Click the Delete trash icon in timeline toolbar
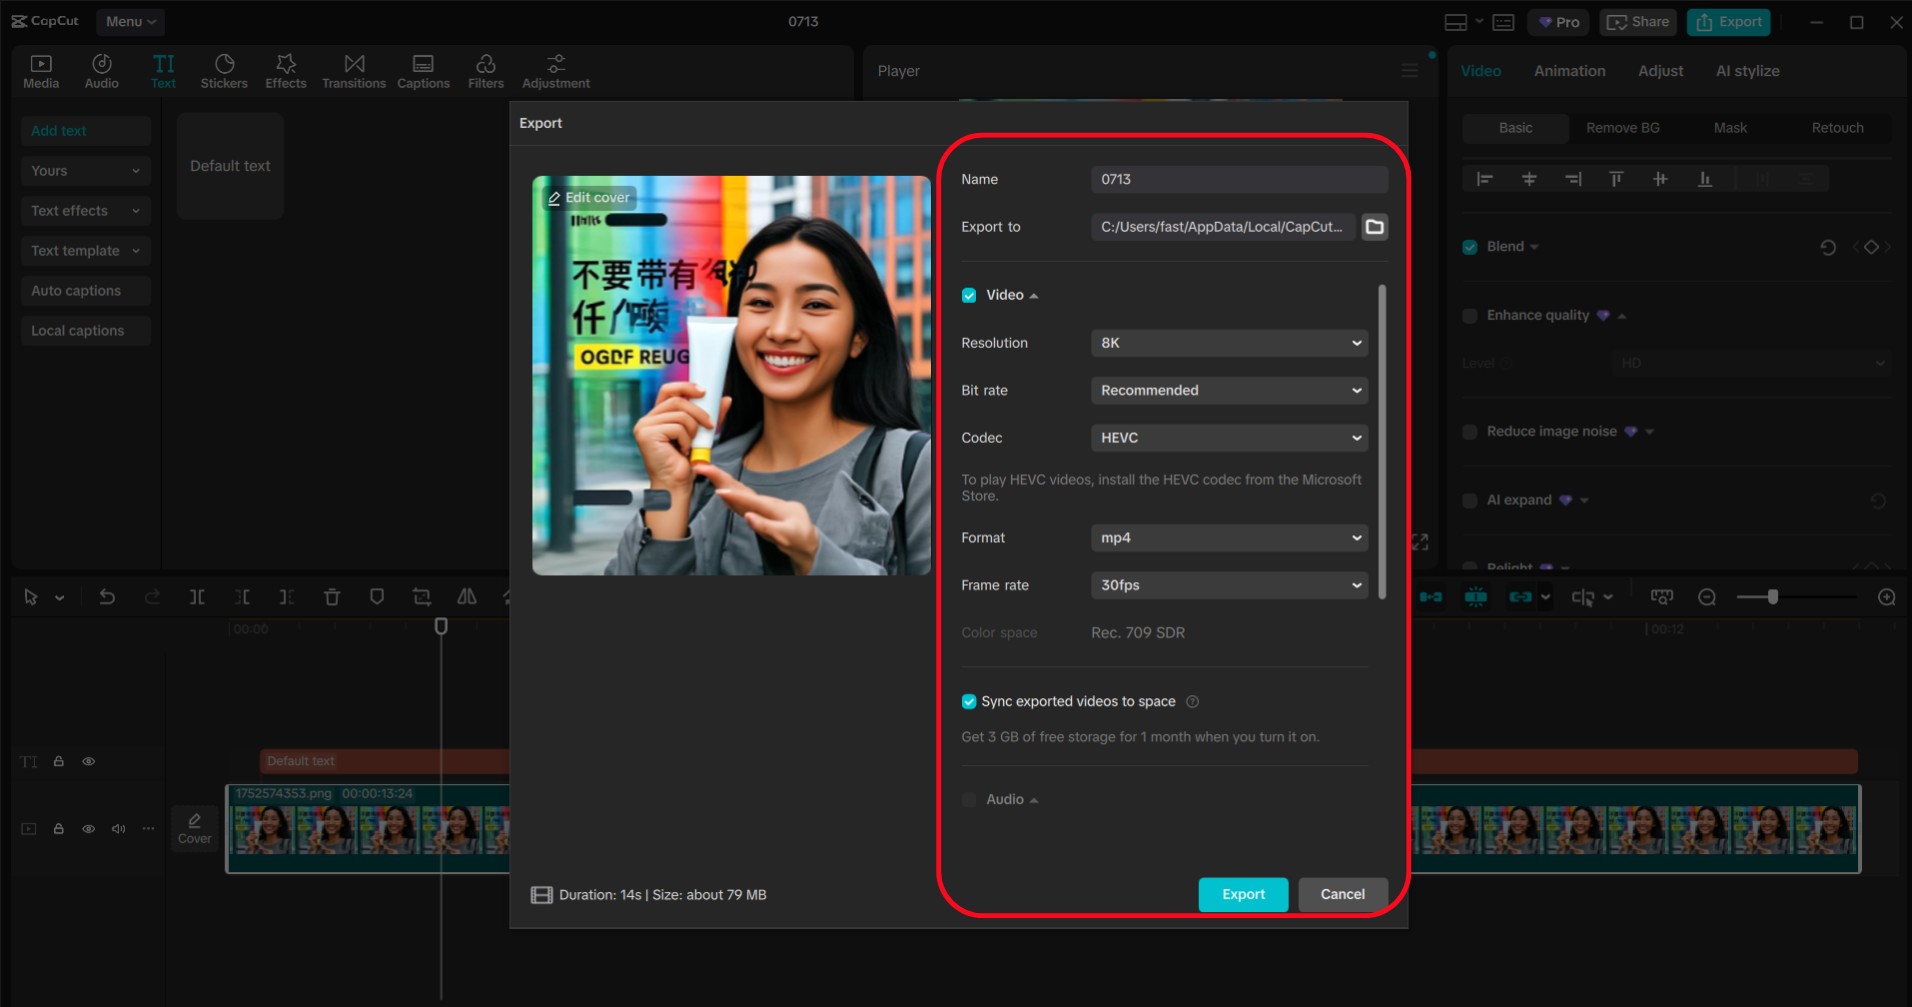Screen dimensions: 1912x1007 tap(332, 597)
